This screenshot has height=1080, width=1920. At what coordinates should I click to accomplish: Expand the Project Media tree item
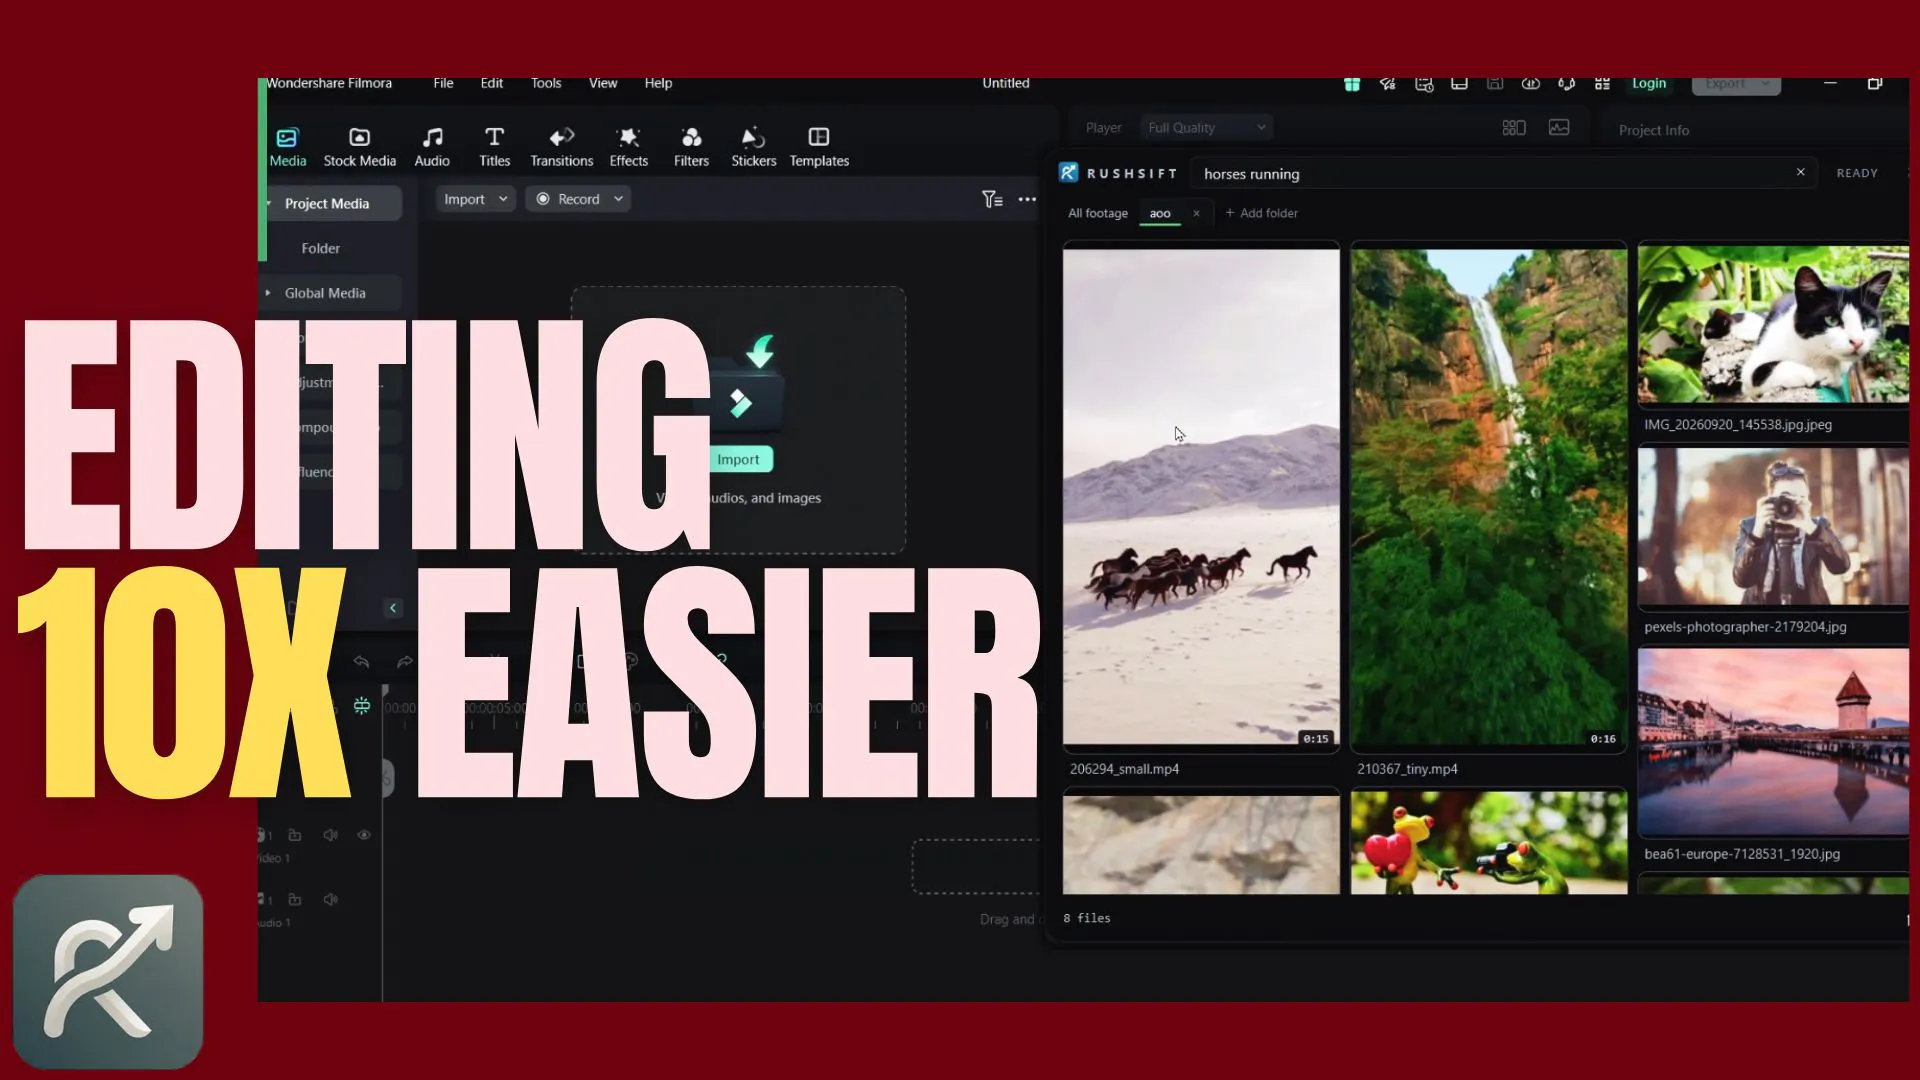coord(332,203)
